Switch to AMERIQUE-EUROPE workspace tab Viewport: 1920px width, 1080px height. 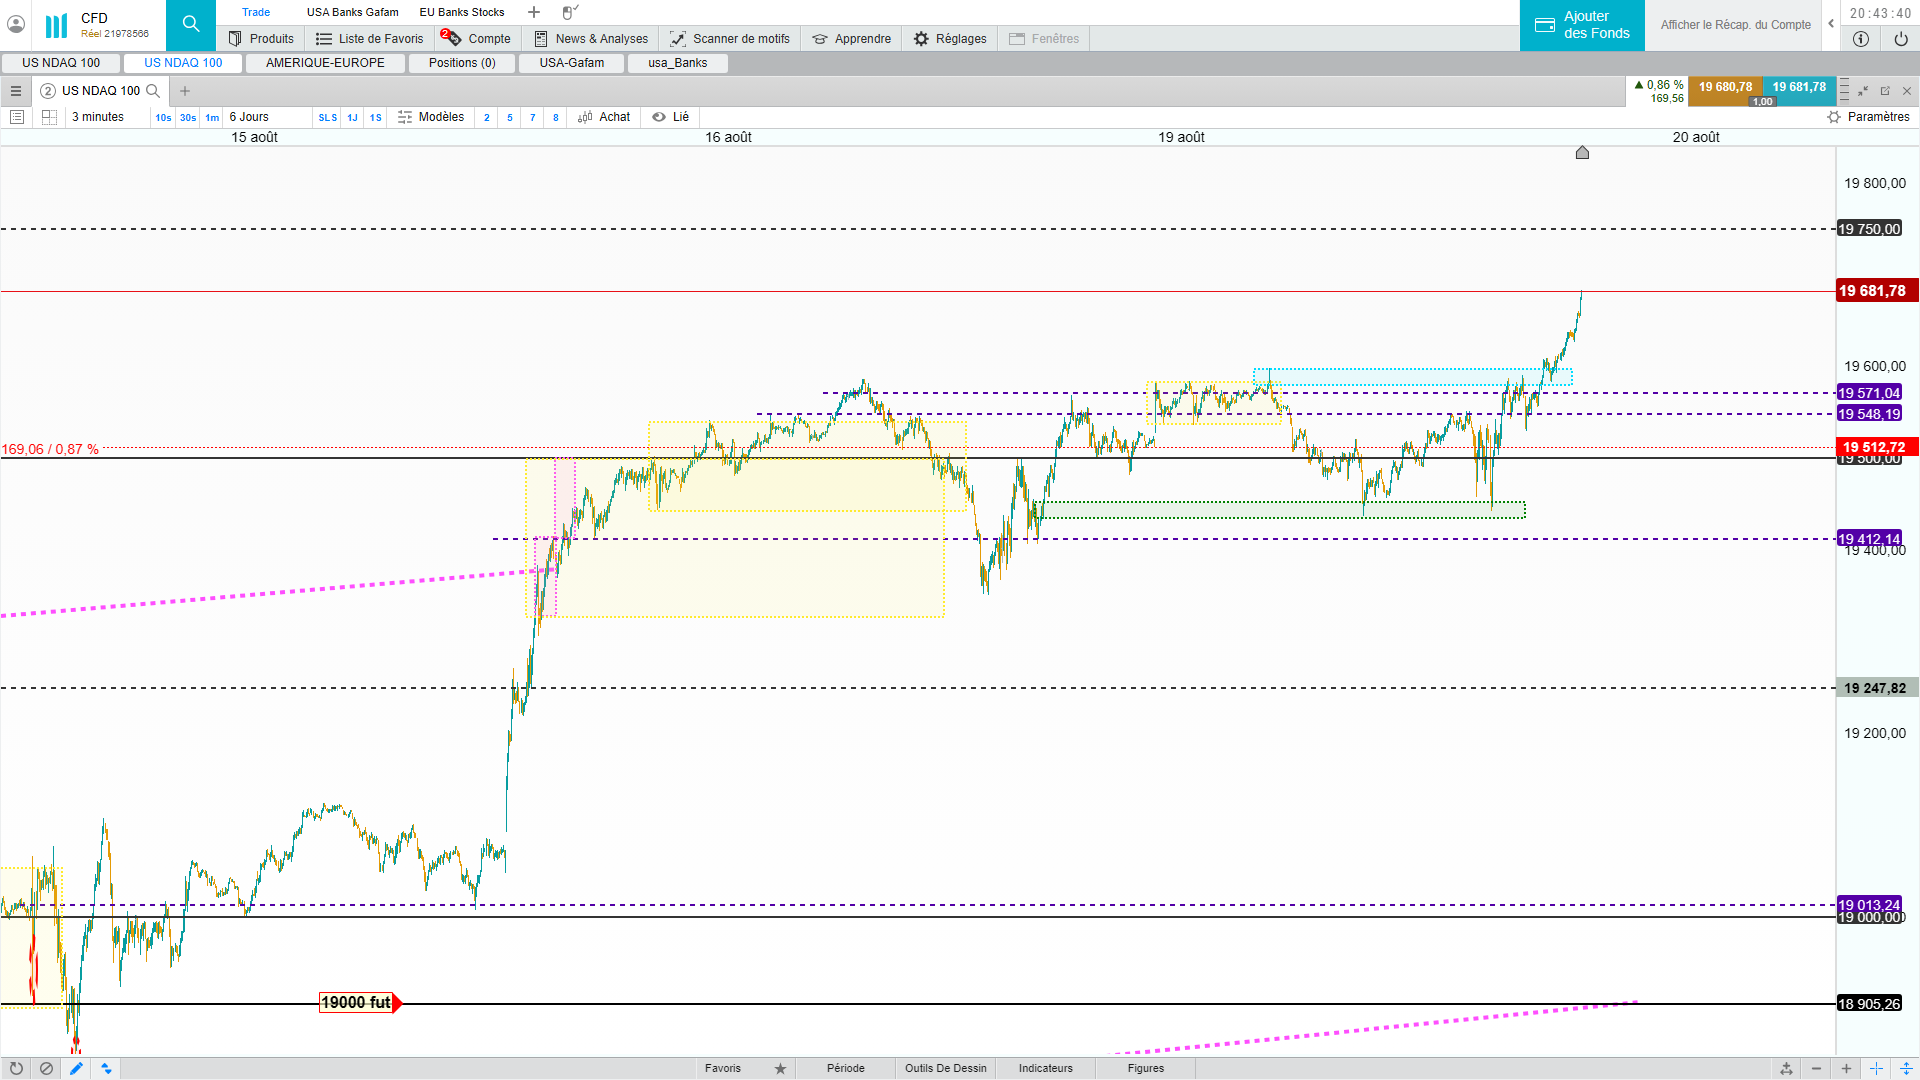click(x=325, y=63)
